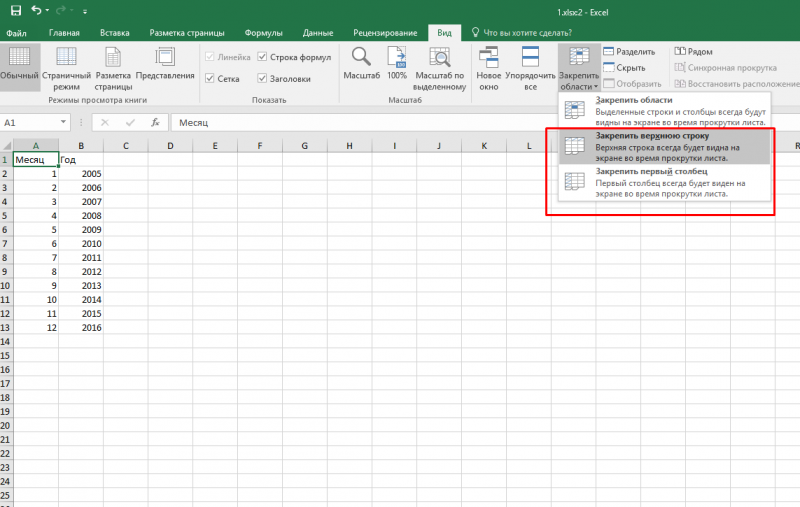
Task: Select cell B1 containing Год
Action: [x=81, y=160]
